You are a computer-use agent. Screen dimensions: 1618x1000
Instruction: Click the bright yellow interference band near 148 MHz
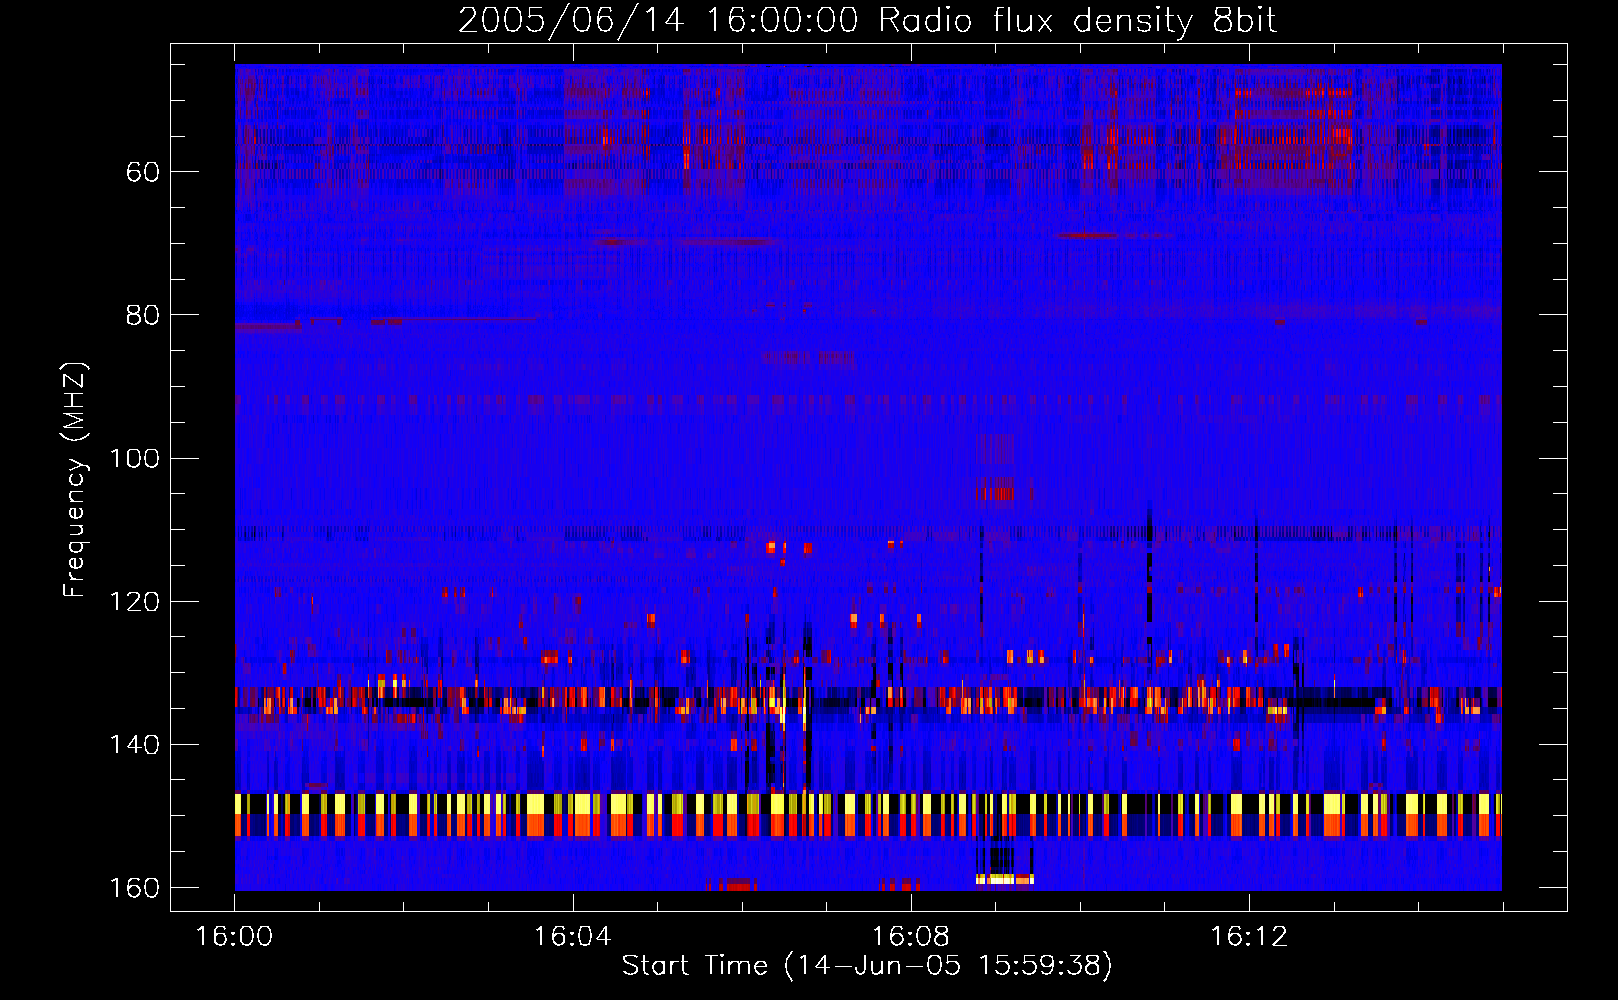[868, 804]
